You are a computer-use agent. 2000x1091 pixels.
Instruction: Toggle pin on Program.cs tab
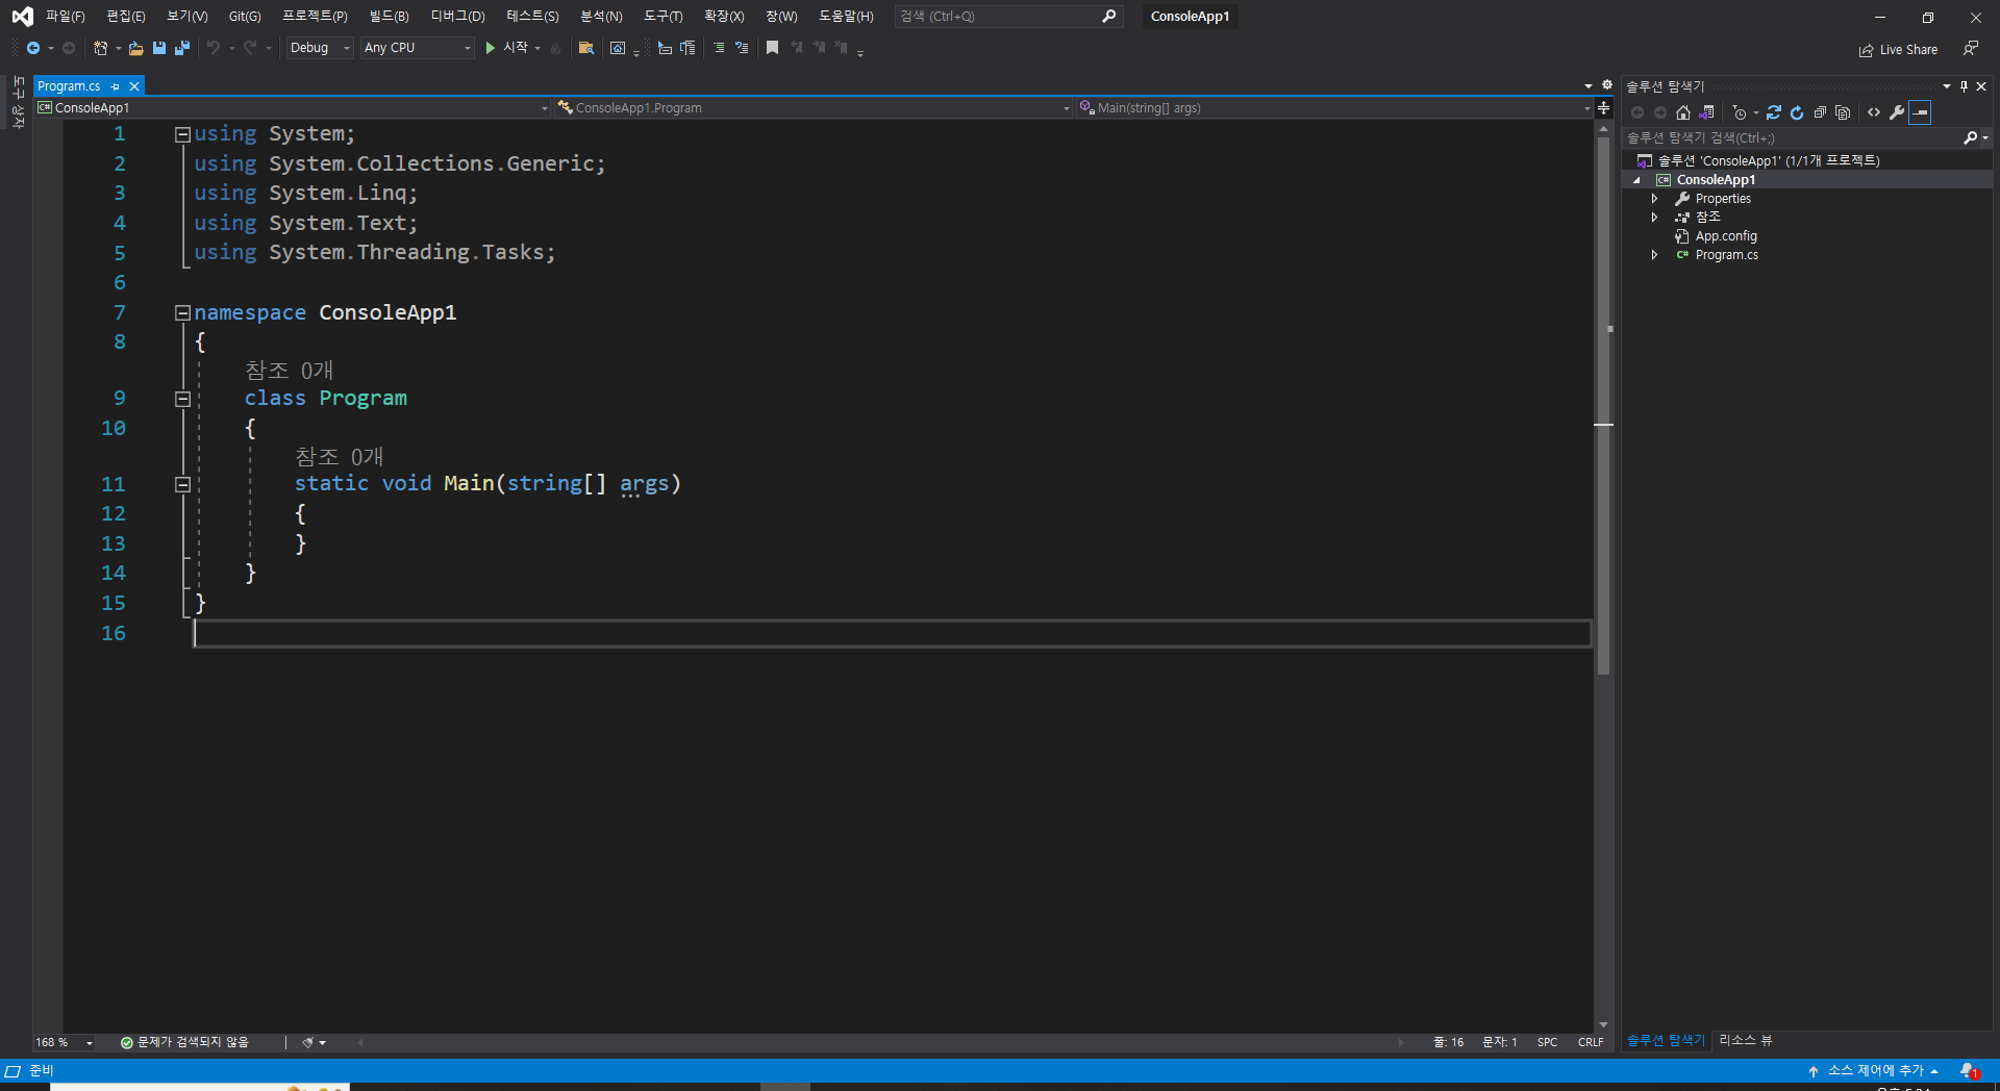[x=115, y=87]
